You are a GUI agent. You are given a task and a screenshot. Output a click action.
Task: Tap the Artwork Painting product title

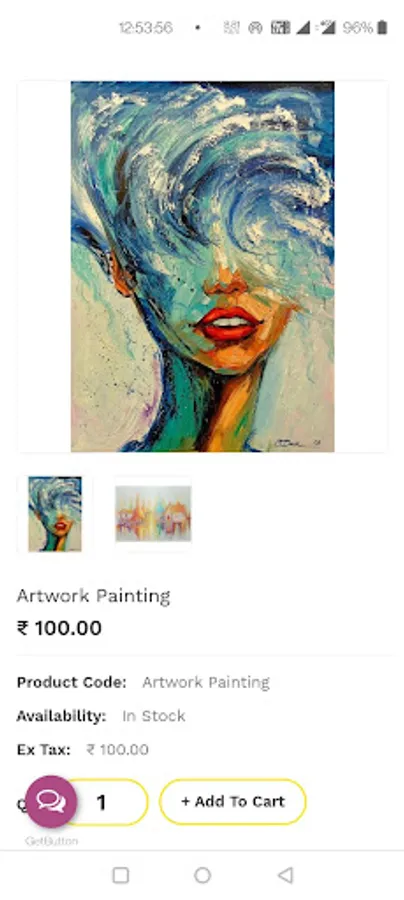94,596
